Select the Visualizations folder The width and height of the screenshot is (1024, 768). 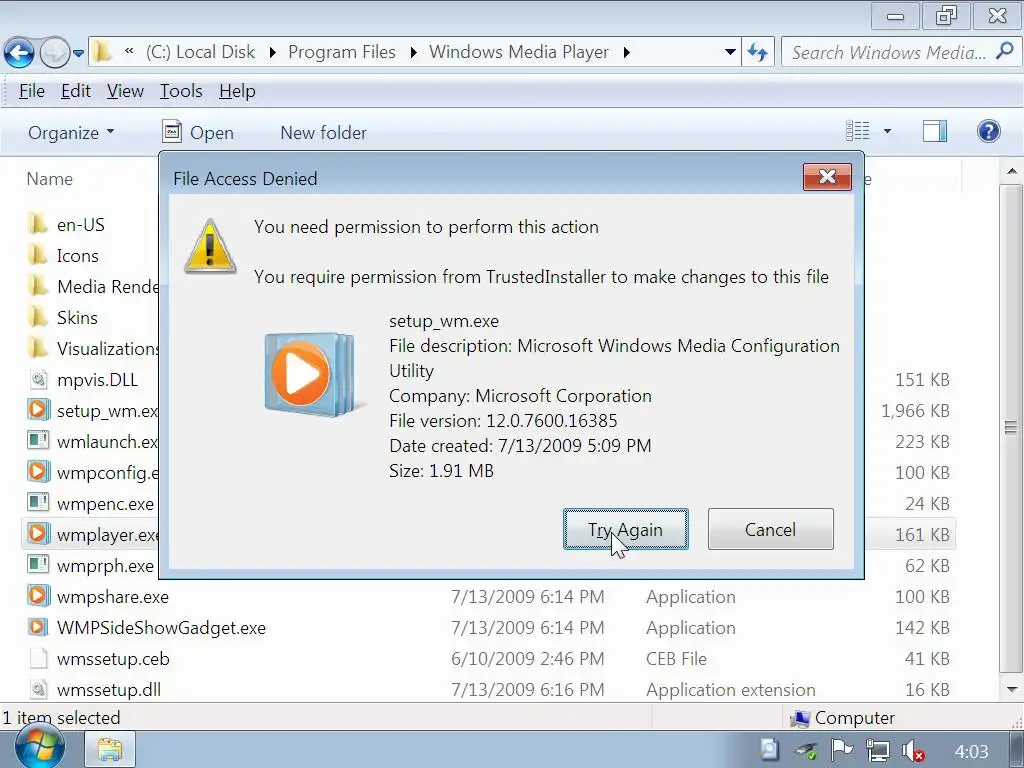coord(93,349)
